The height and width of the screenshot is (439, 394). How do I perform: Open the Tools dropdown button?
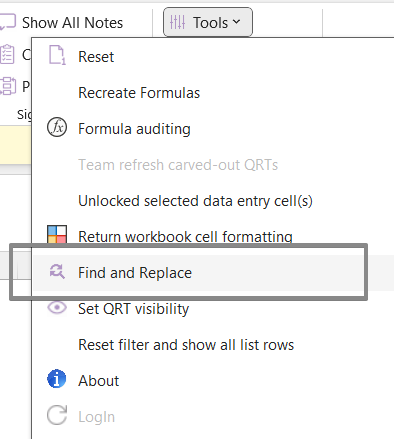point(208,22)
